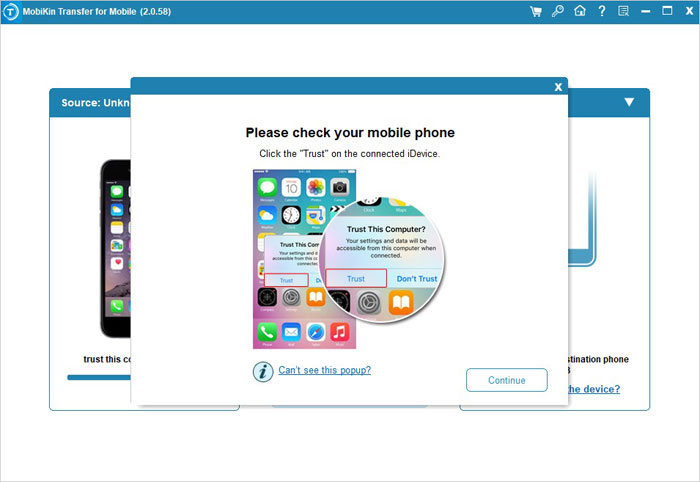Go to the home icon

tap(579, 11)
